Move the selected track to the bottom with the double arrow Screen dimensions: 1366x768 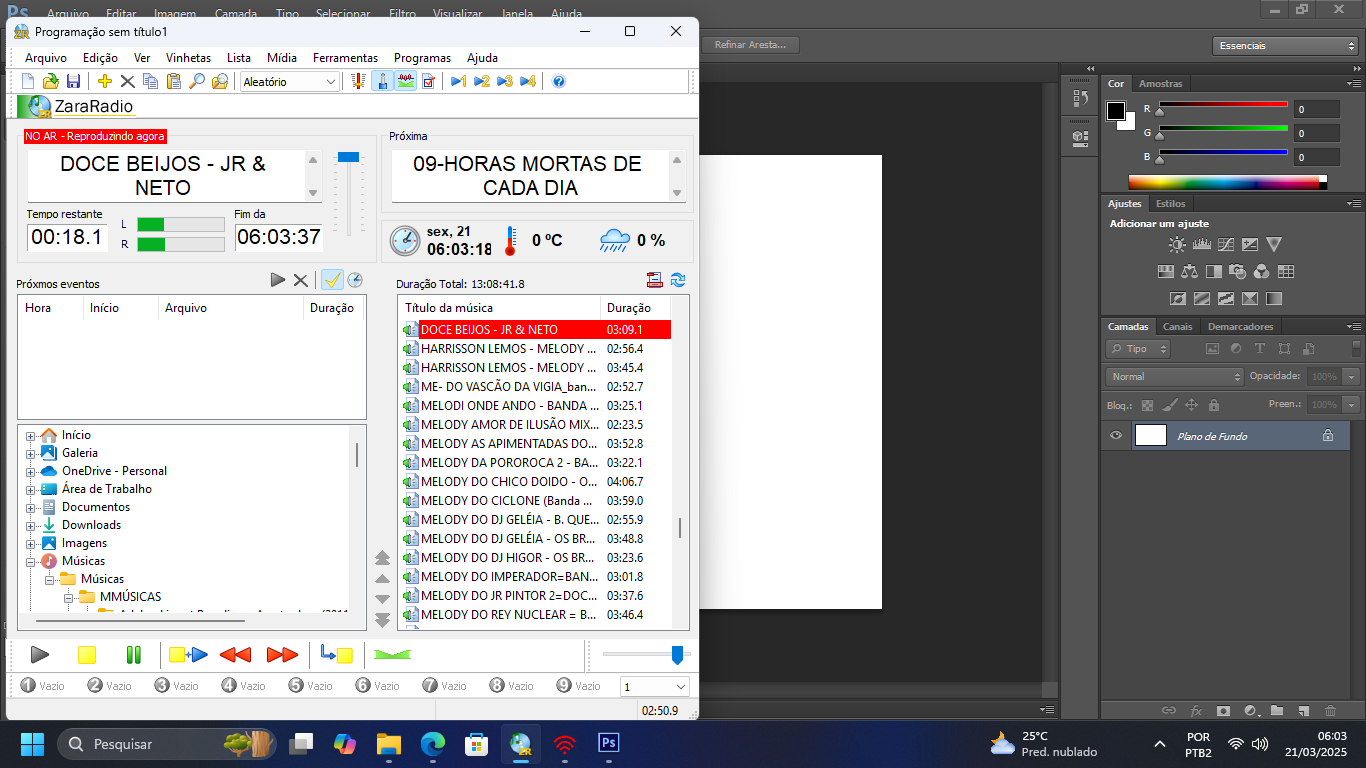382,620
